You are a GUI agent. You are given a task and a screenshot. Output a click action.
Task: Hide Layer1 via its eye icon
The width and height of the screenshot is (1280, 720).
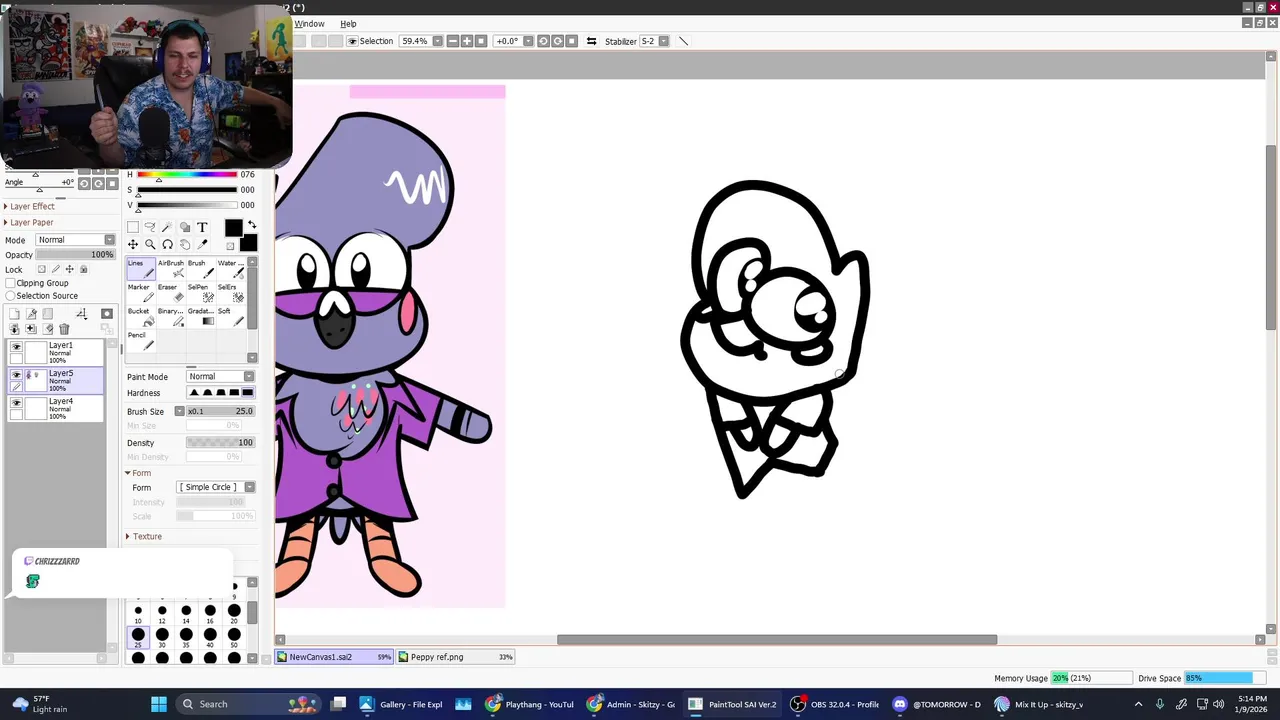tap(16, 347)
